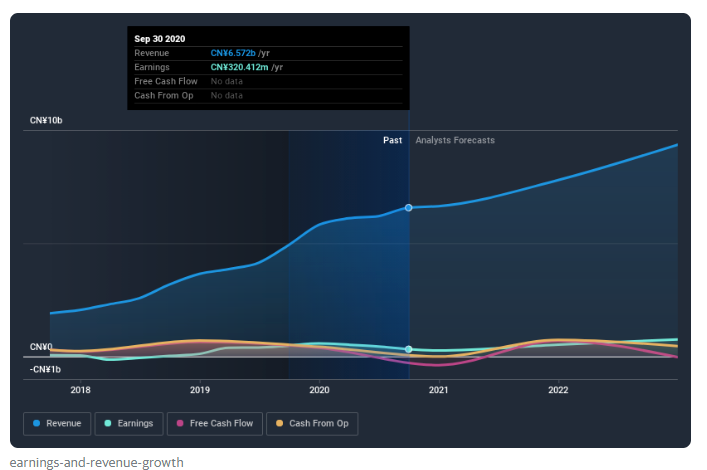Click the Analysts Forecasts label

455,141
